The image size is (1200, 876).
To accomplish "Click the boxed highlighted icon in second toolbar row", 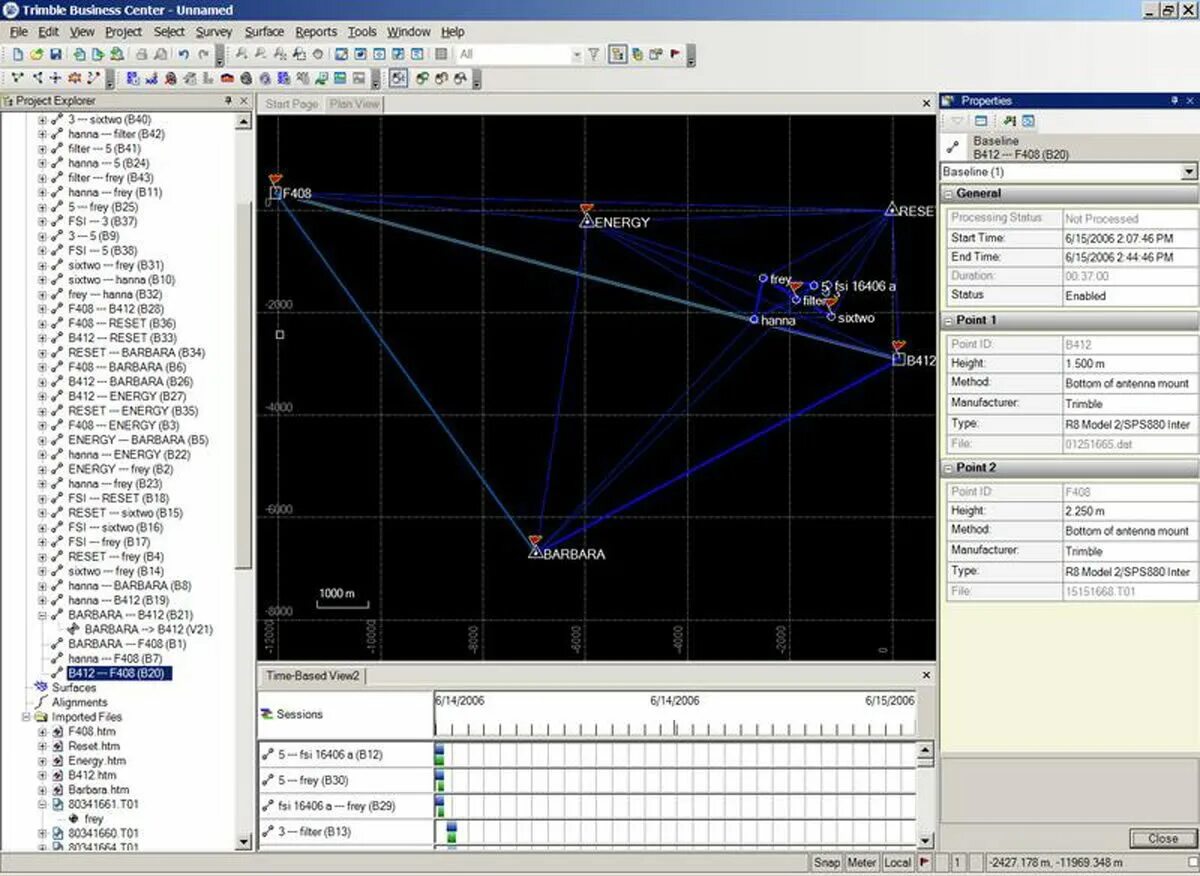I will point(398,77).
